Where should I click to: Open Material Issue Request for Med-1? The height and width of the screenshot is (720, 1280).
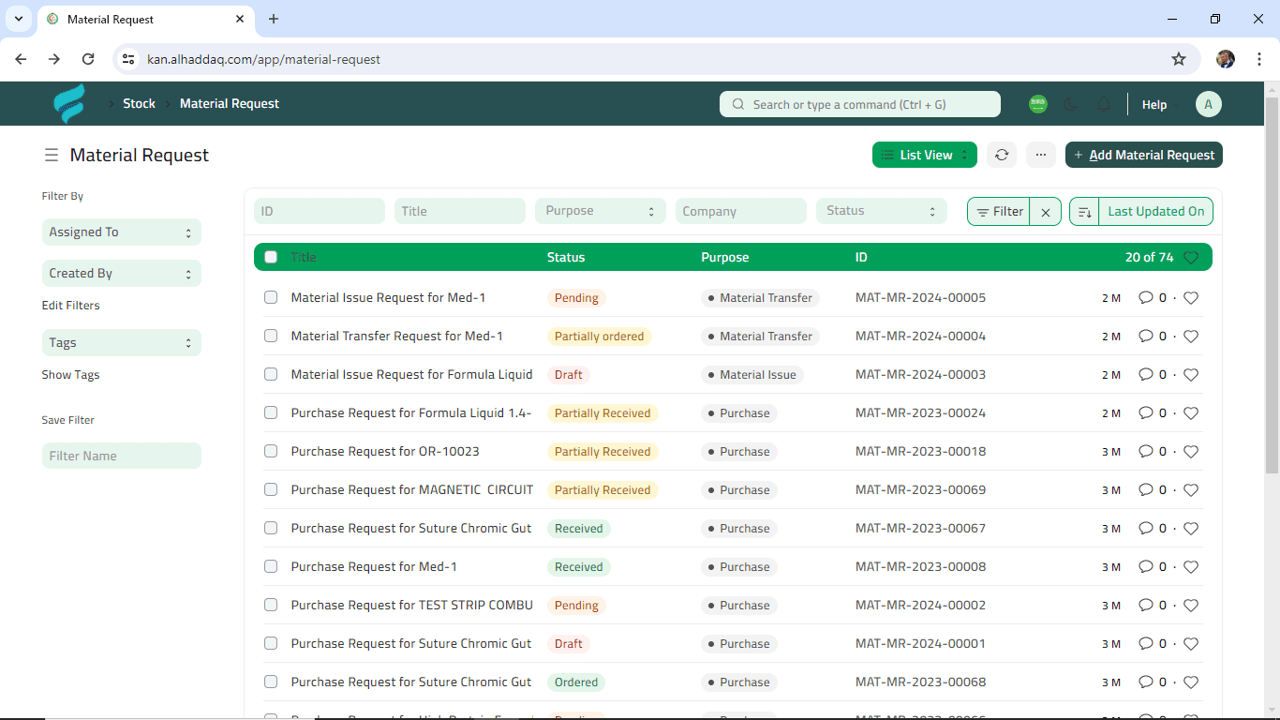point(388,298)
